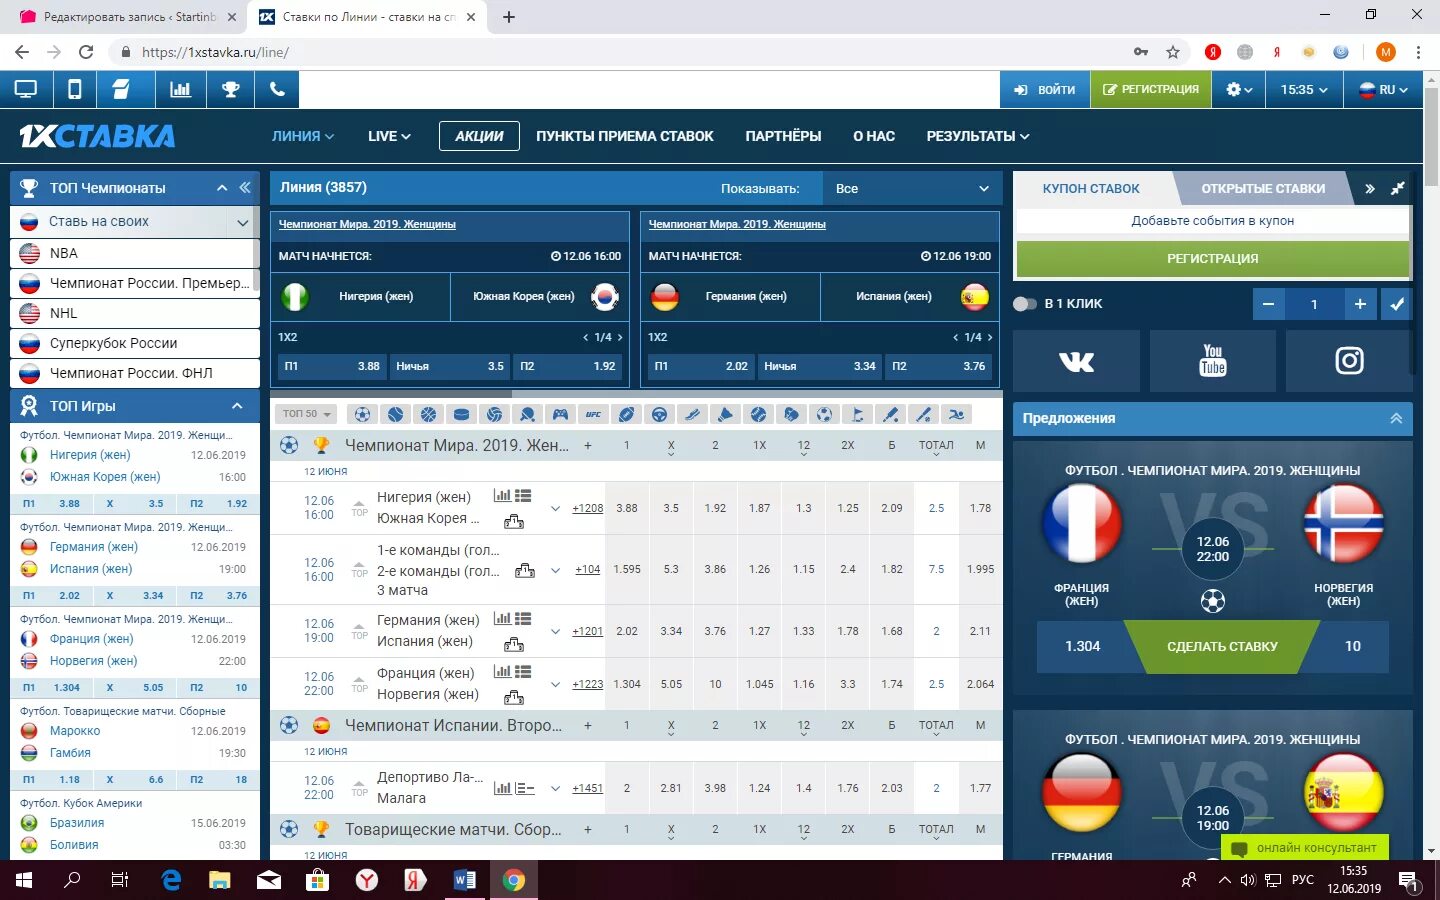Open Microsoft Word from the taskbar
Viewport: 1440px width, 900px height.
click(x=465, y=880)
